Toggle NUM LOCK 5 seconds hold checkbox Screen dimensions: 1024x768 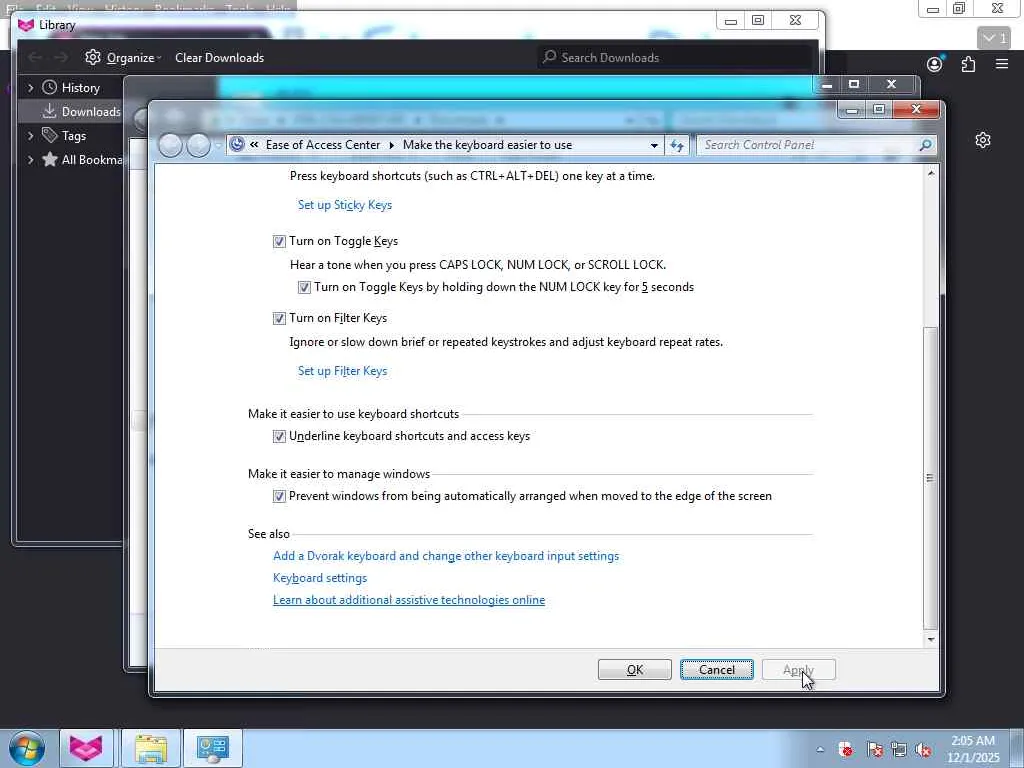click(304, 287)
